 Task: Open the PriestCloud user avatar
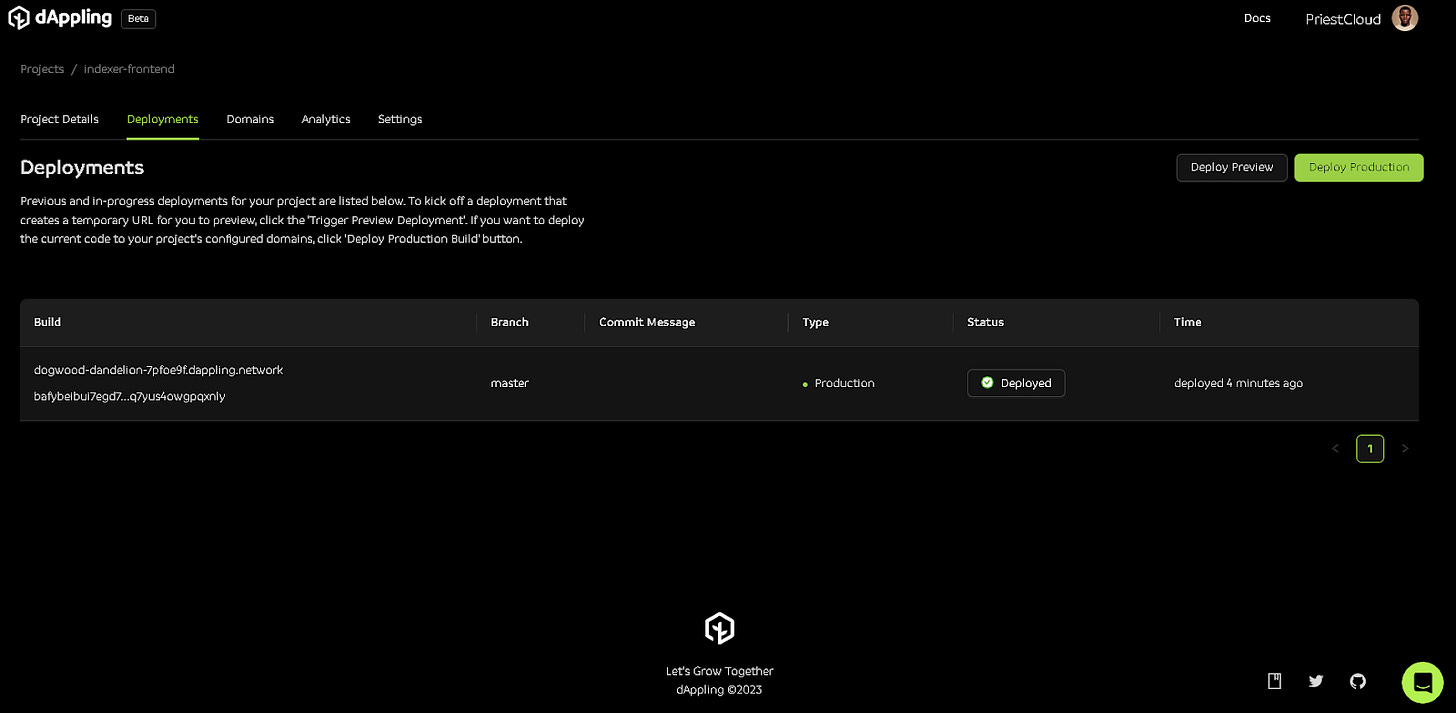pos(1405,18)
